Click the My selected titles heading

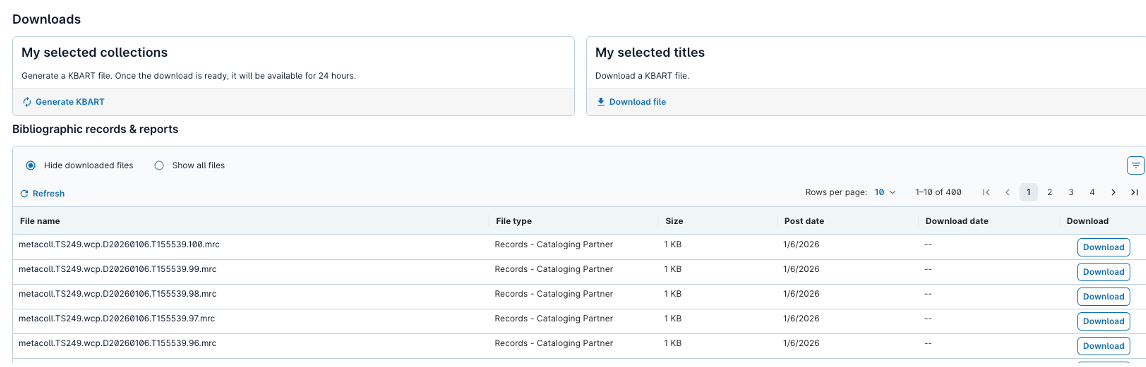[650, 53]
